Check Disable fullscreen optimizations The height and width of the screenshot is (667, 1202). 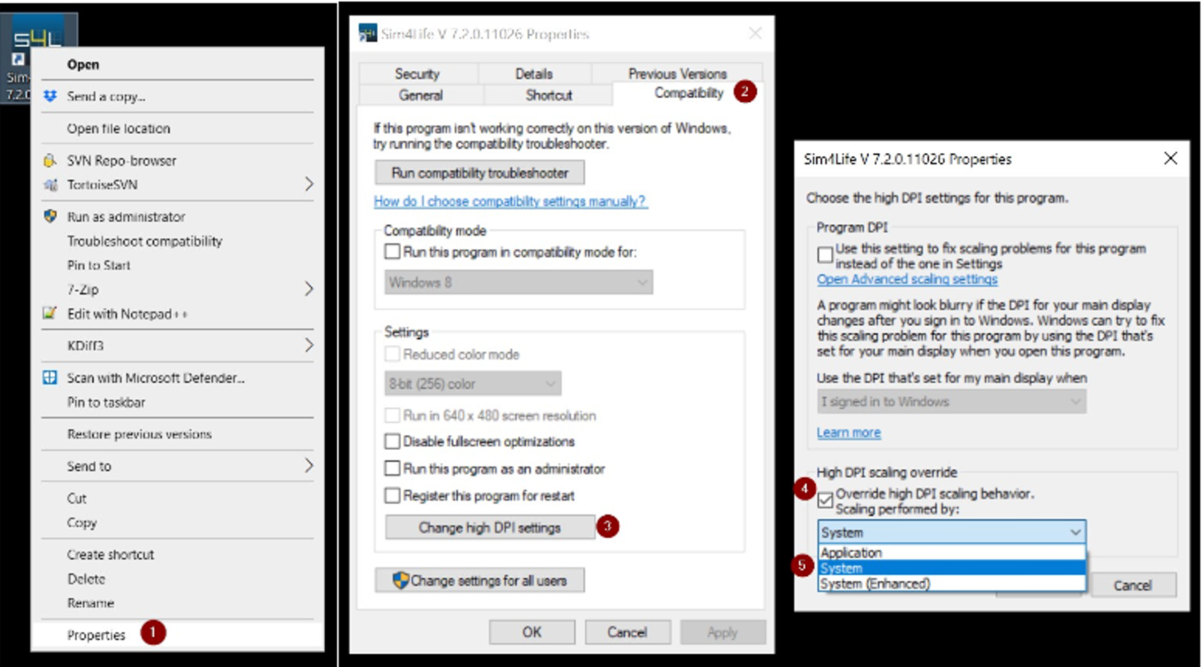[392, 442]
